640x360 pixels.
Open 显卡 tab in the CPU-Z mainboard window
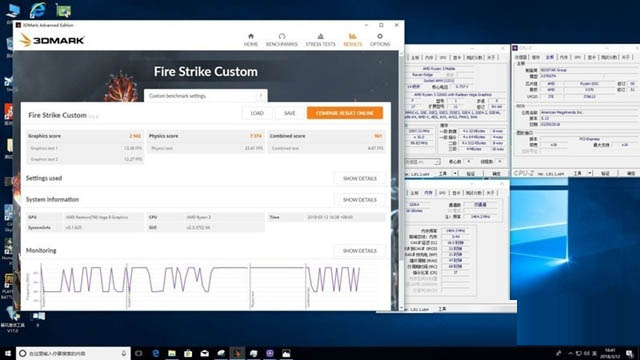coord(591,58)
